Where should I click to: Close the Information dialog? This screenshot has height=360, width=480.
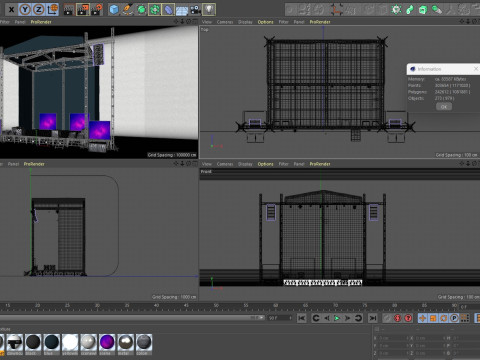[476, 69]
